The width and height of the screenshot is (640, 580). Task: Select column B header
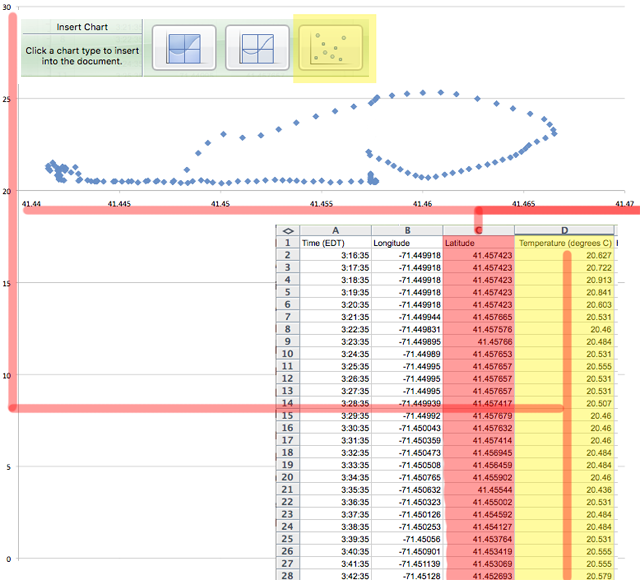[406, 229]
